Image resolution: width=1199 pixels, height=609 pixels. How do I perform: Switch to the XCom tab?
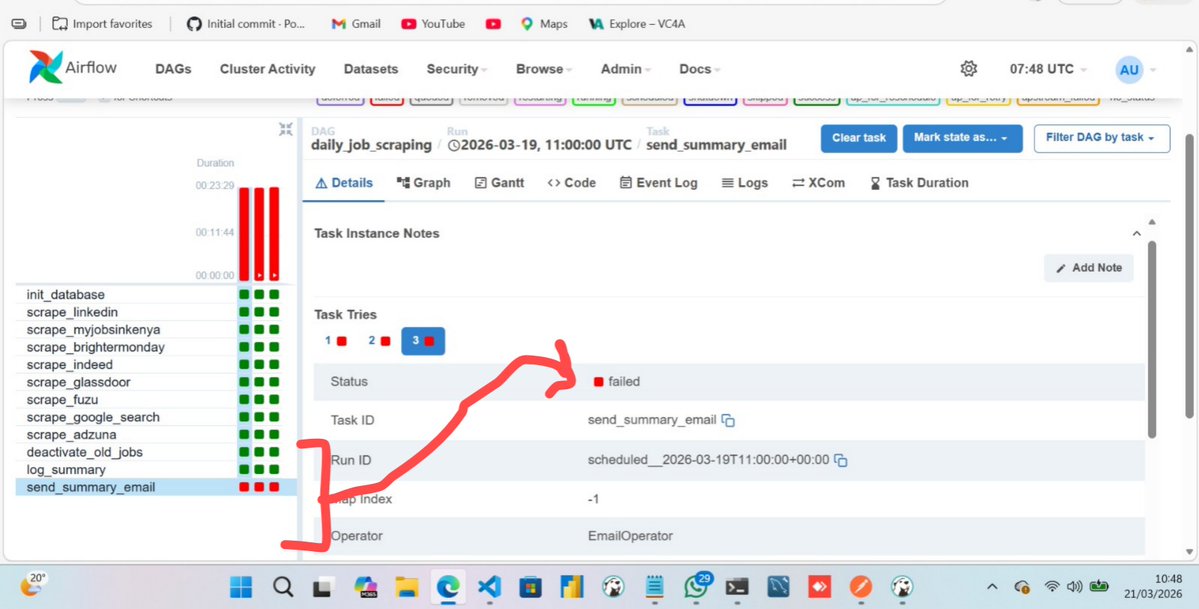tap(818, 183)
